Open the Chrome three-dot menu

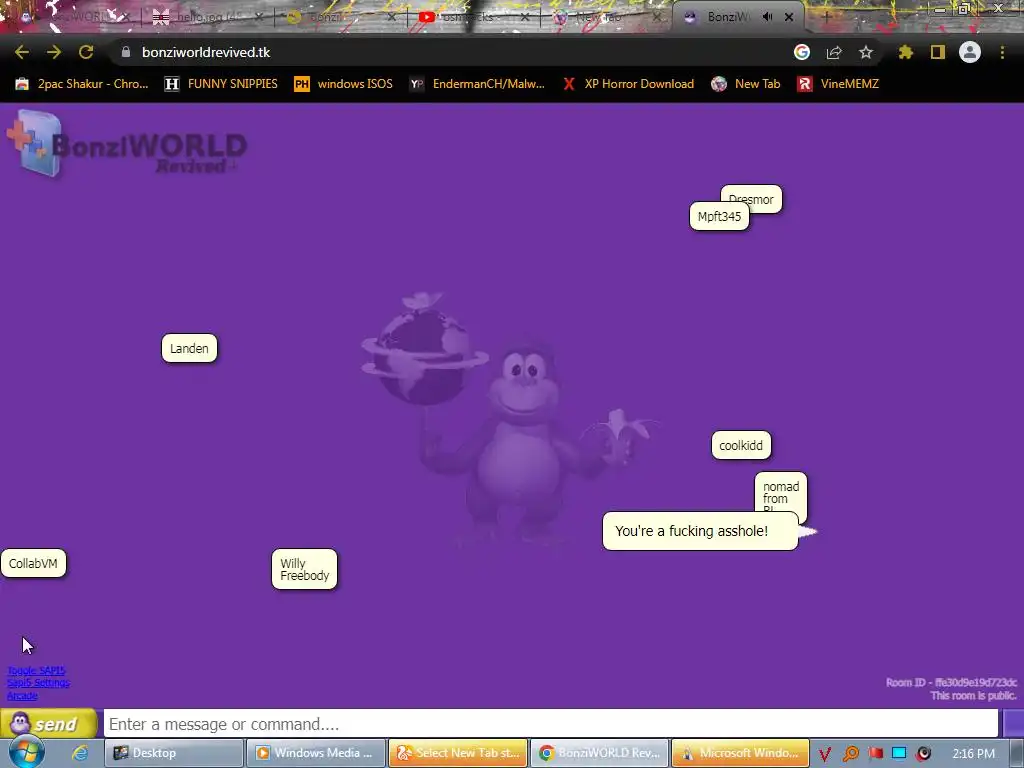click(1002, 52)
